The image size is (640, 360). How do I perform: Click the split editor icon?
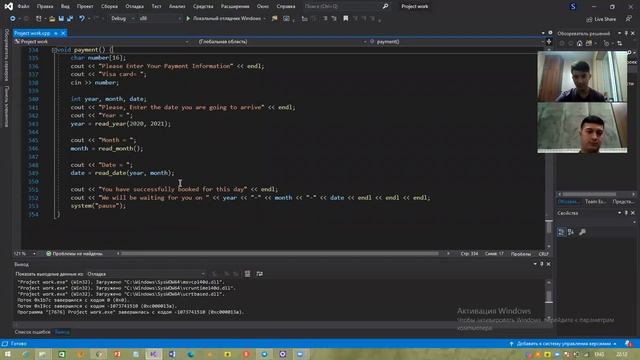[x=549, y=42]
